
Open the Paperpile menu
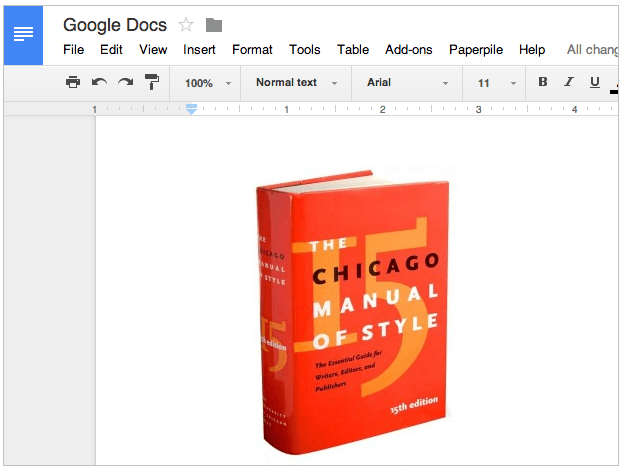tap(476, 50)
